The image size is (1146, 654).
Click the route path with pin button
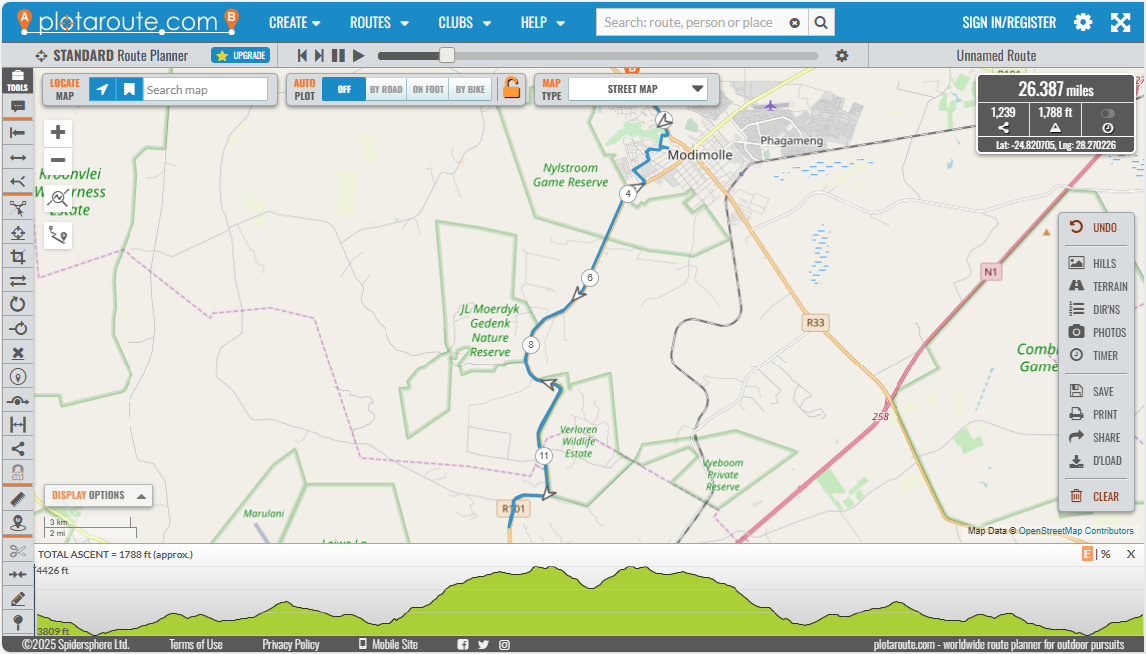[x=58, y=235]
